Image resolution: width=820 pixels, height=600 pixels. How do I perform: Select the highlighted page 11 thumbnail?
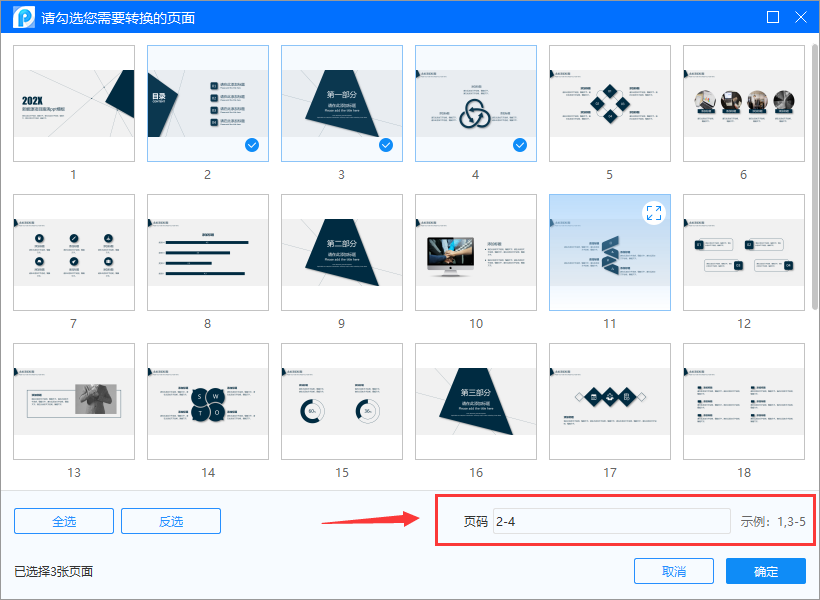(x=610, y=252)
